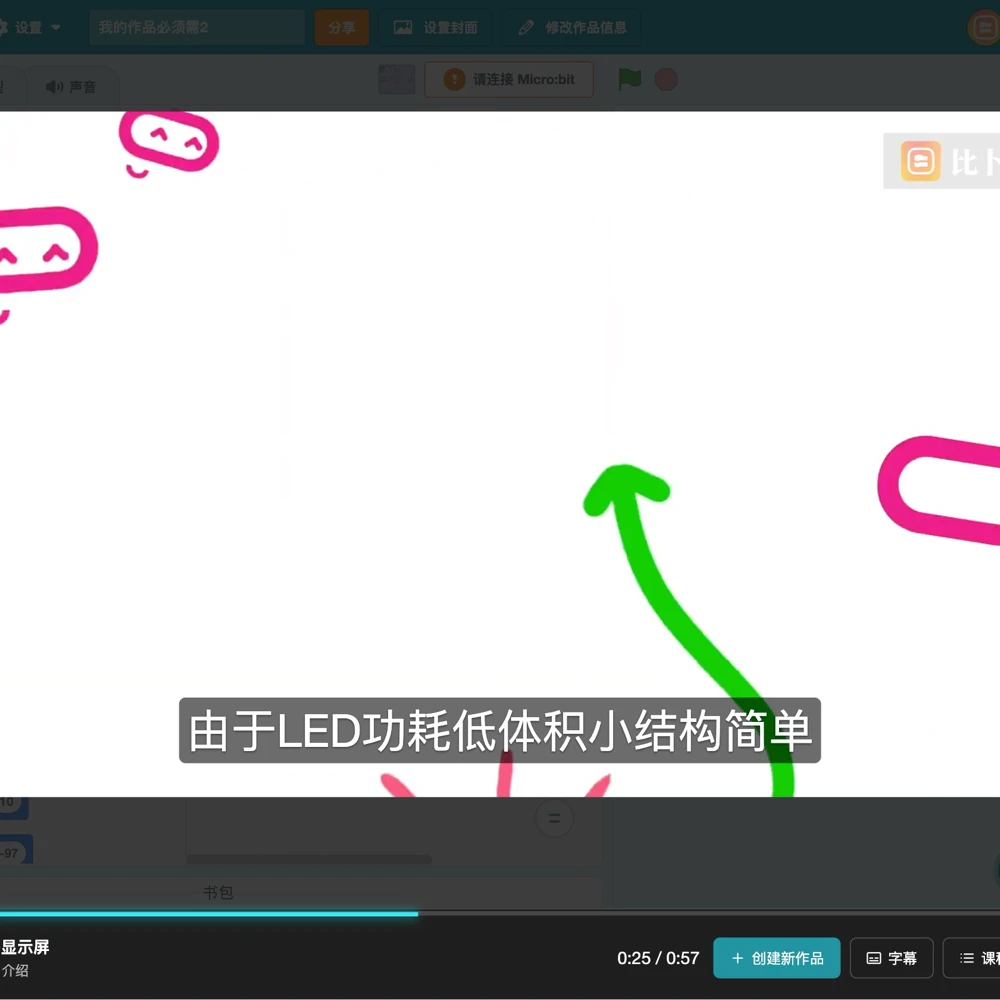Open the 设置 settings dropdown
Screen dimensions: 1000x1000
pyautogui.click(x=29, y=27)
